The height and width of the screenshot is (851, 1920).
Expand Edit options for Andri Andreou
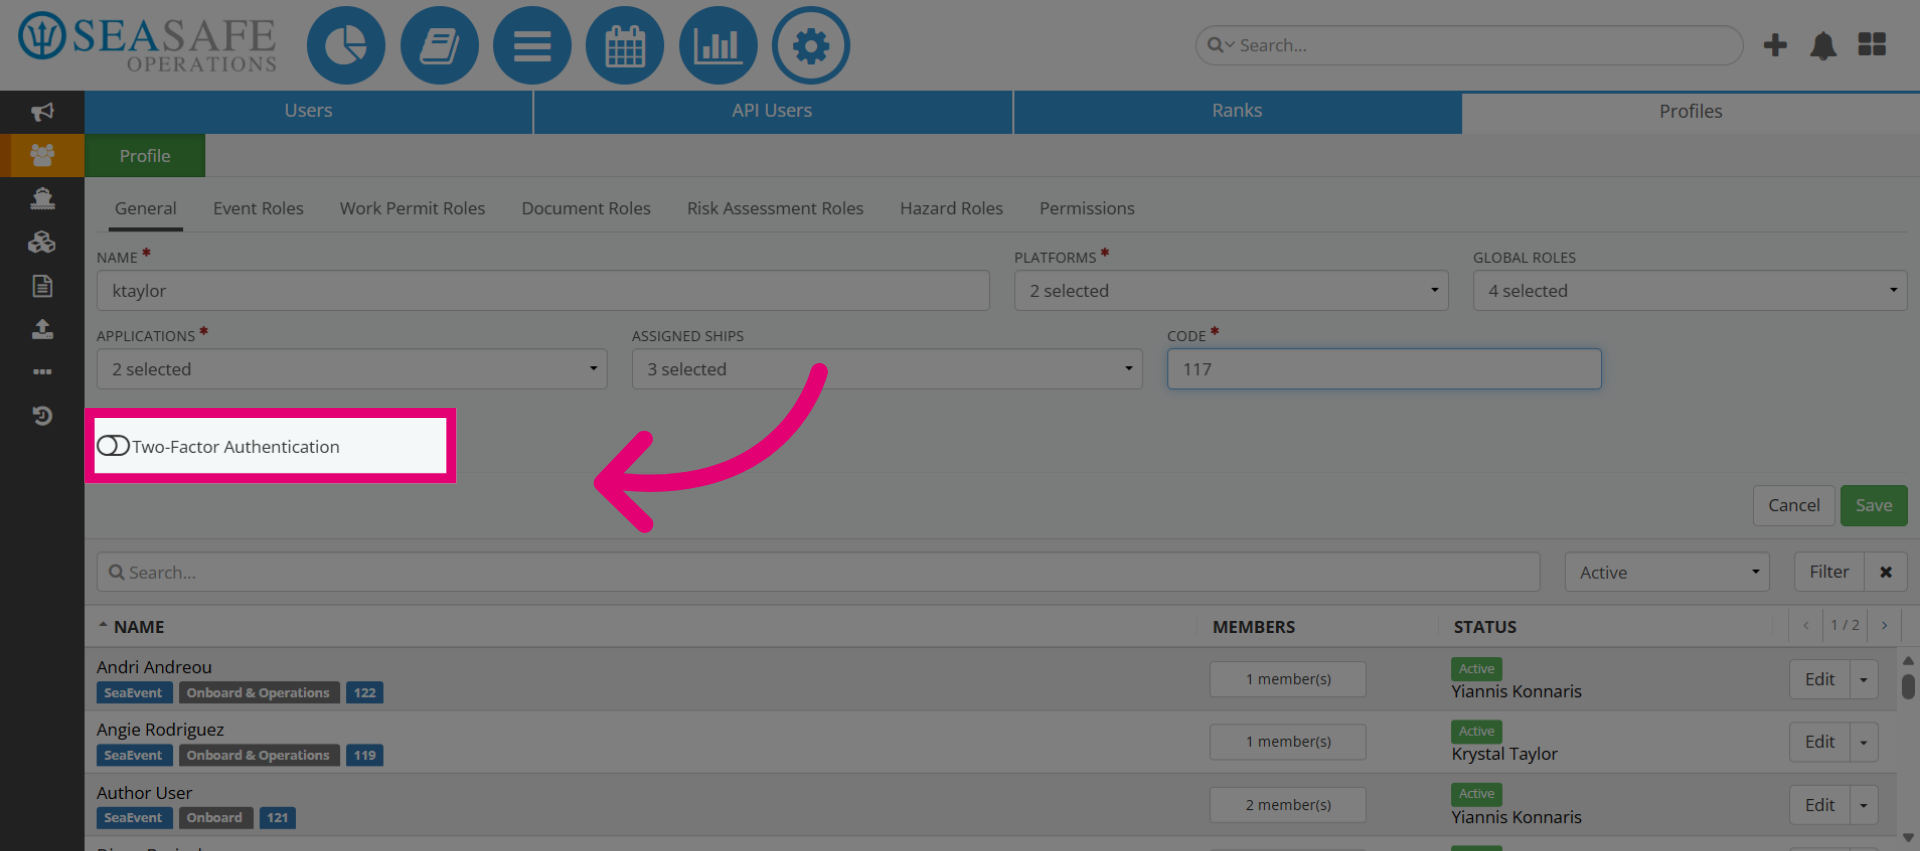[x=1864, y=680]
